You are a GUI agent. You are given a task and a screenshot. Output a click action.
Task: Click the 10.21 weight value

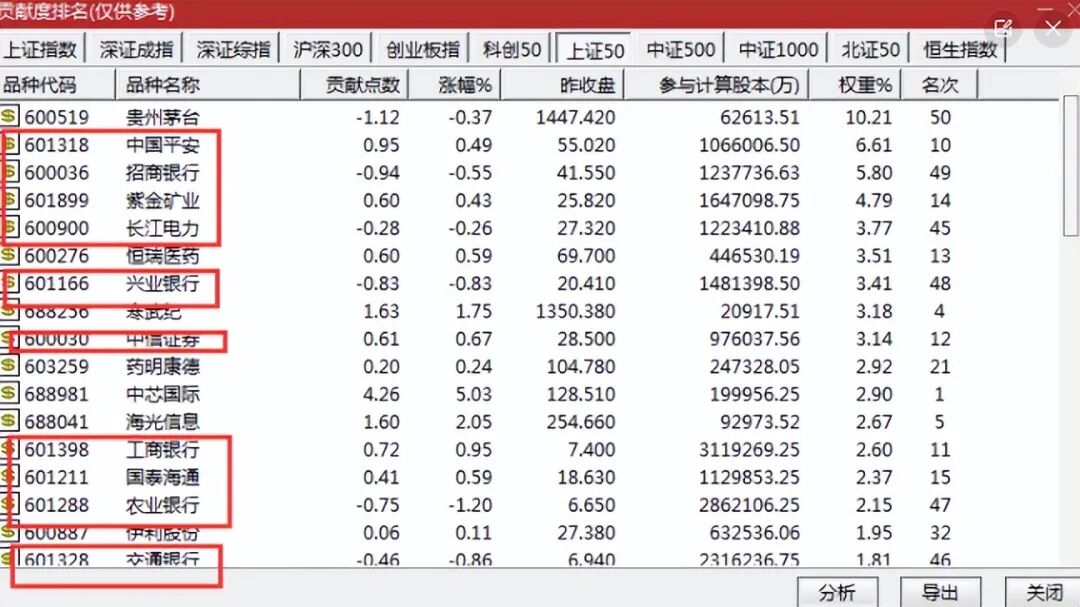tap(868, 117)
